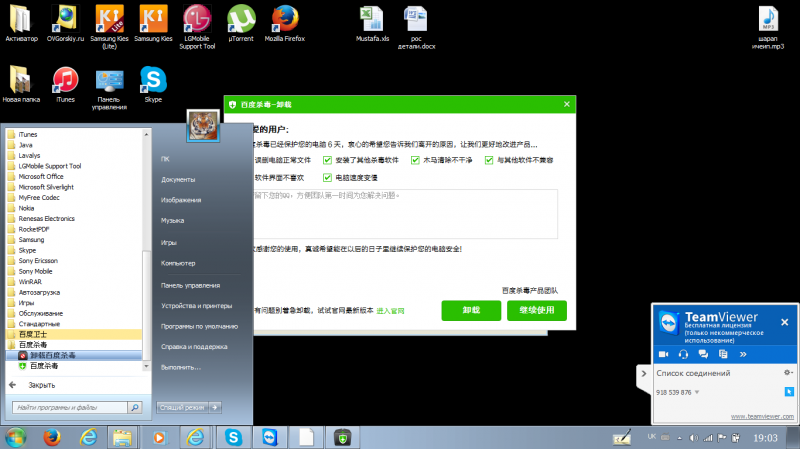Click the TeamViewer headset audio icon
Viewport: 800px width, 449px height.
pos(684,354)
